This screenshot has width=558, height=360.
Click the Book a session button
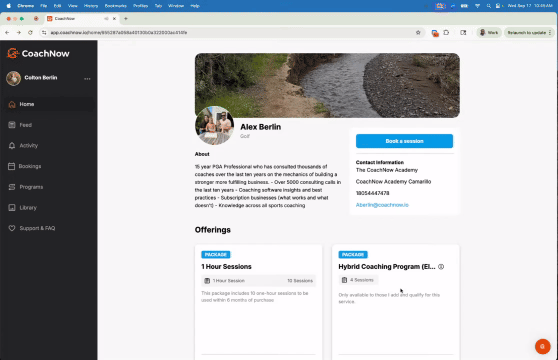[x=404, y=141]
